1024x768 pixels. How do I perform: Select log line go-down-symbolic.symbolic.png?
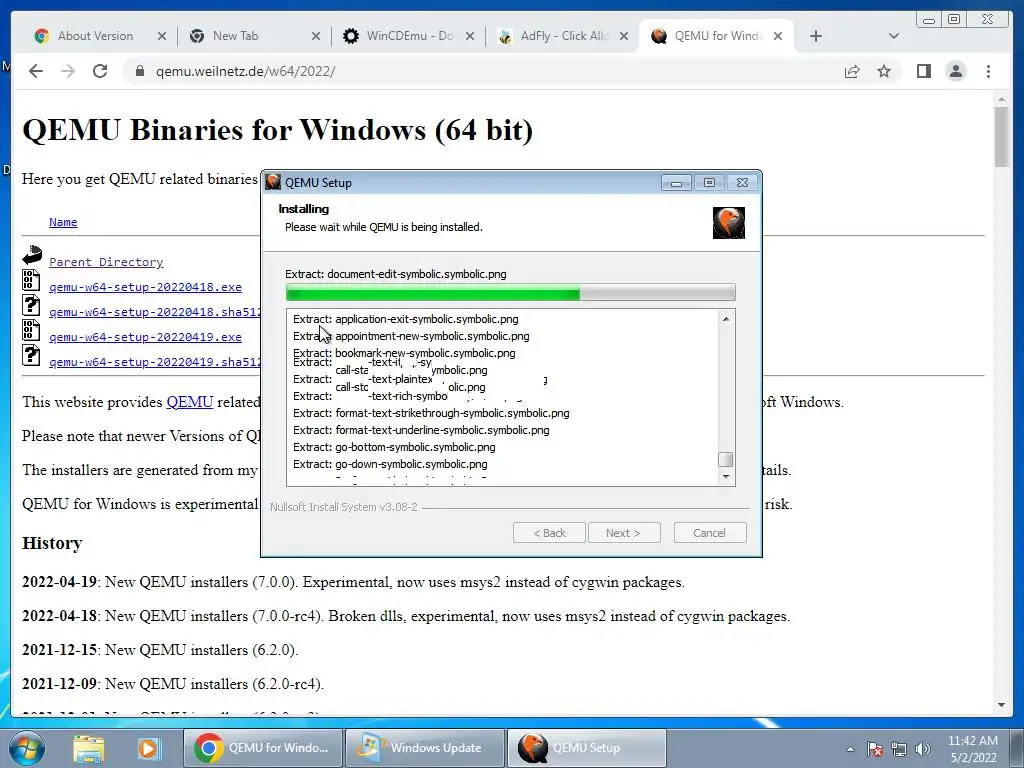point(390,464)
